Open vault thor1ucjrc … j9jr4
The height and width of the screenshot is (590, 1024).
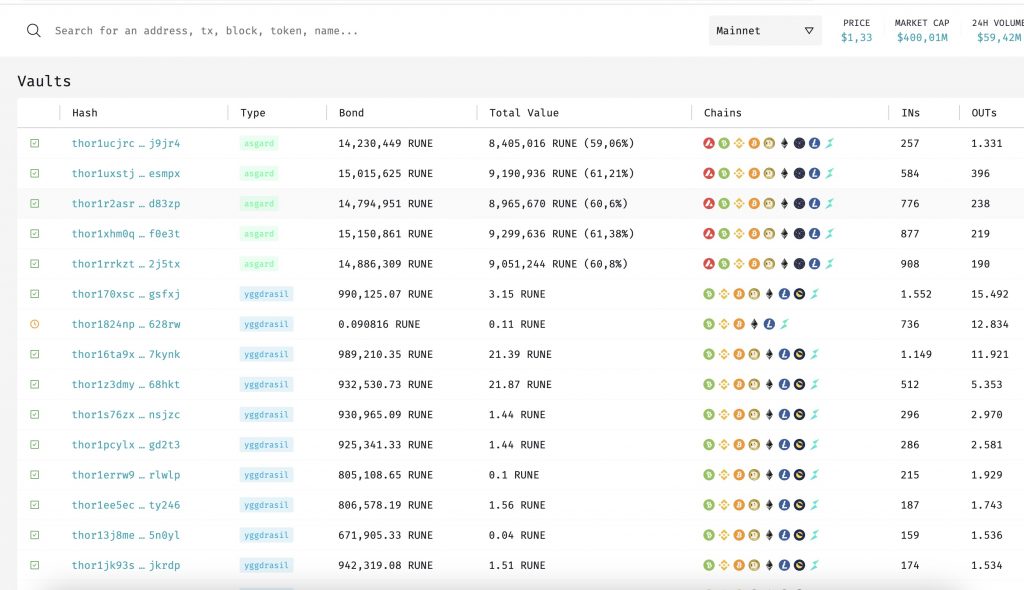tap(126, 143)
